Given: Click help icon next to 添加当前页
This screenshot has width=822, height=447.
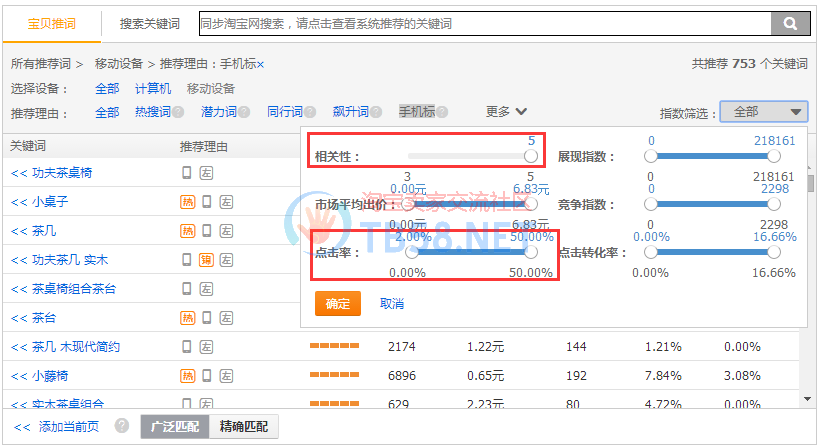Looking at the screenshot, I should [x=122, y=426].
